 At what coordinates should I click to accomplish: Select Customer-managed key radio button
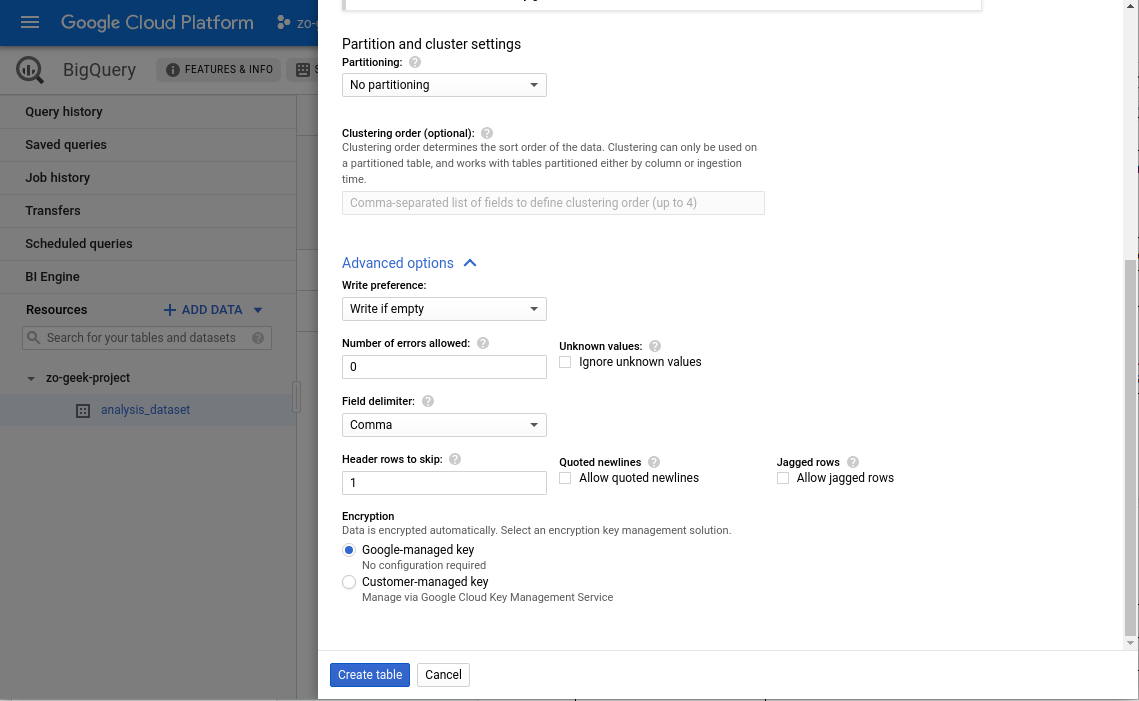pyautogui.click(x=349, y=582)
